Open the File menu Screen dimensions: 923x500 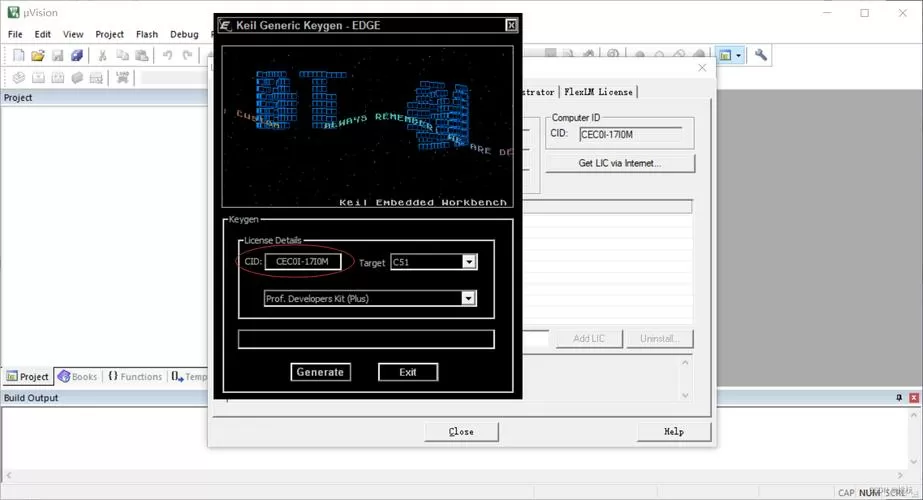(15, 34)
